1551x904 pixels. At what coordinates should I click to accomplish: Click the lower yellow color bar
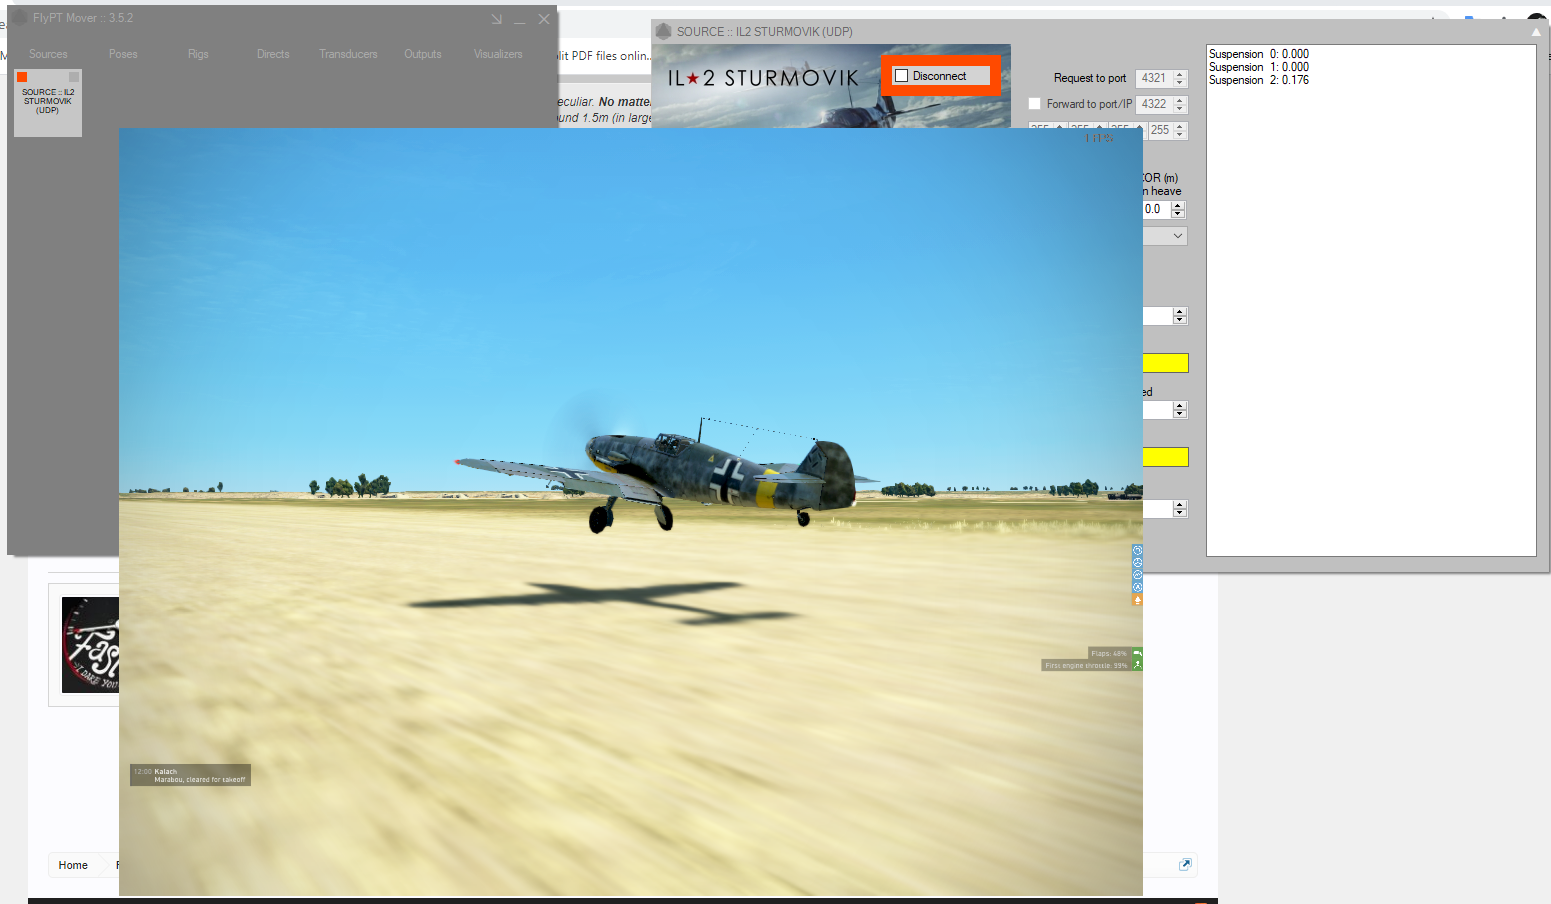(1165, 457)
